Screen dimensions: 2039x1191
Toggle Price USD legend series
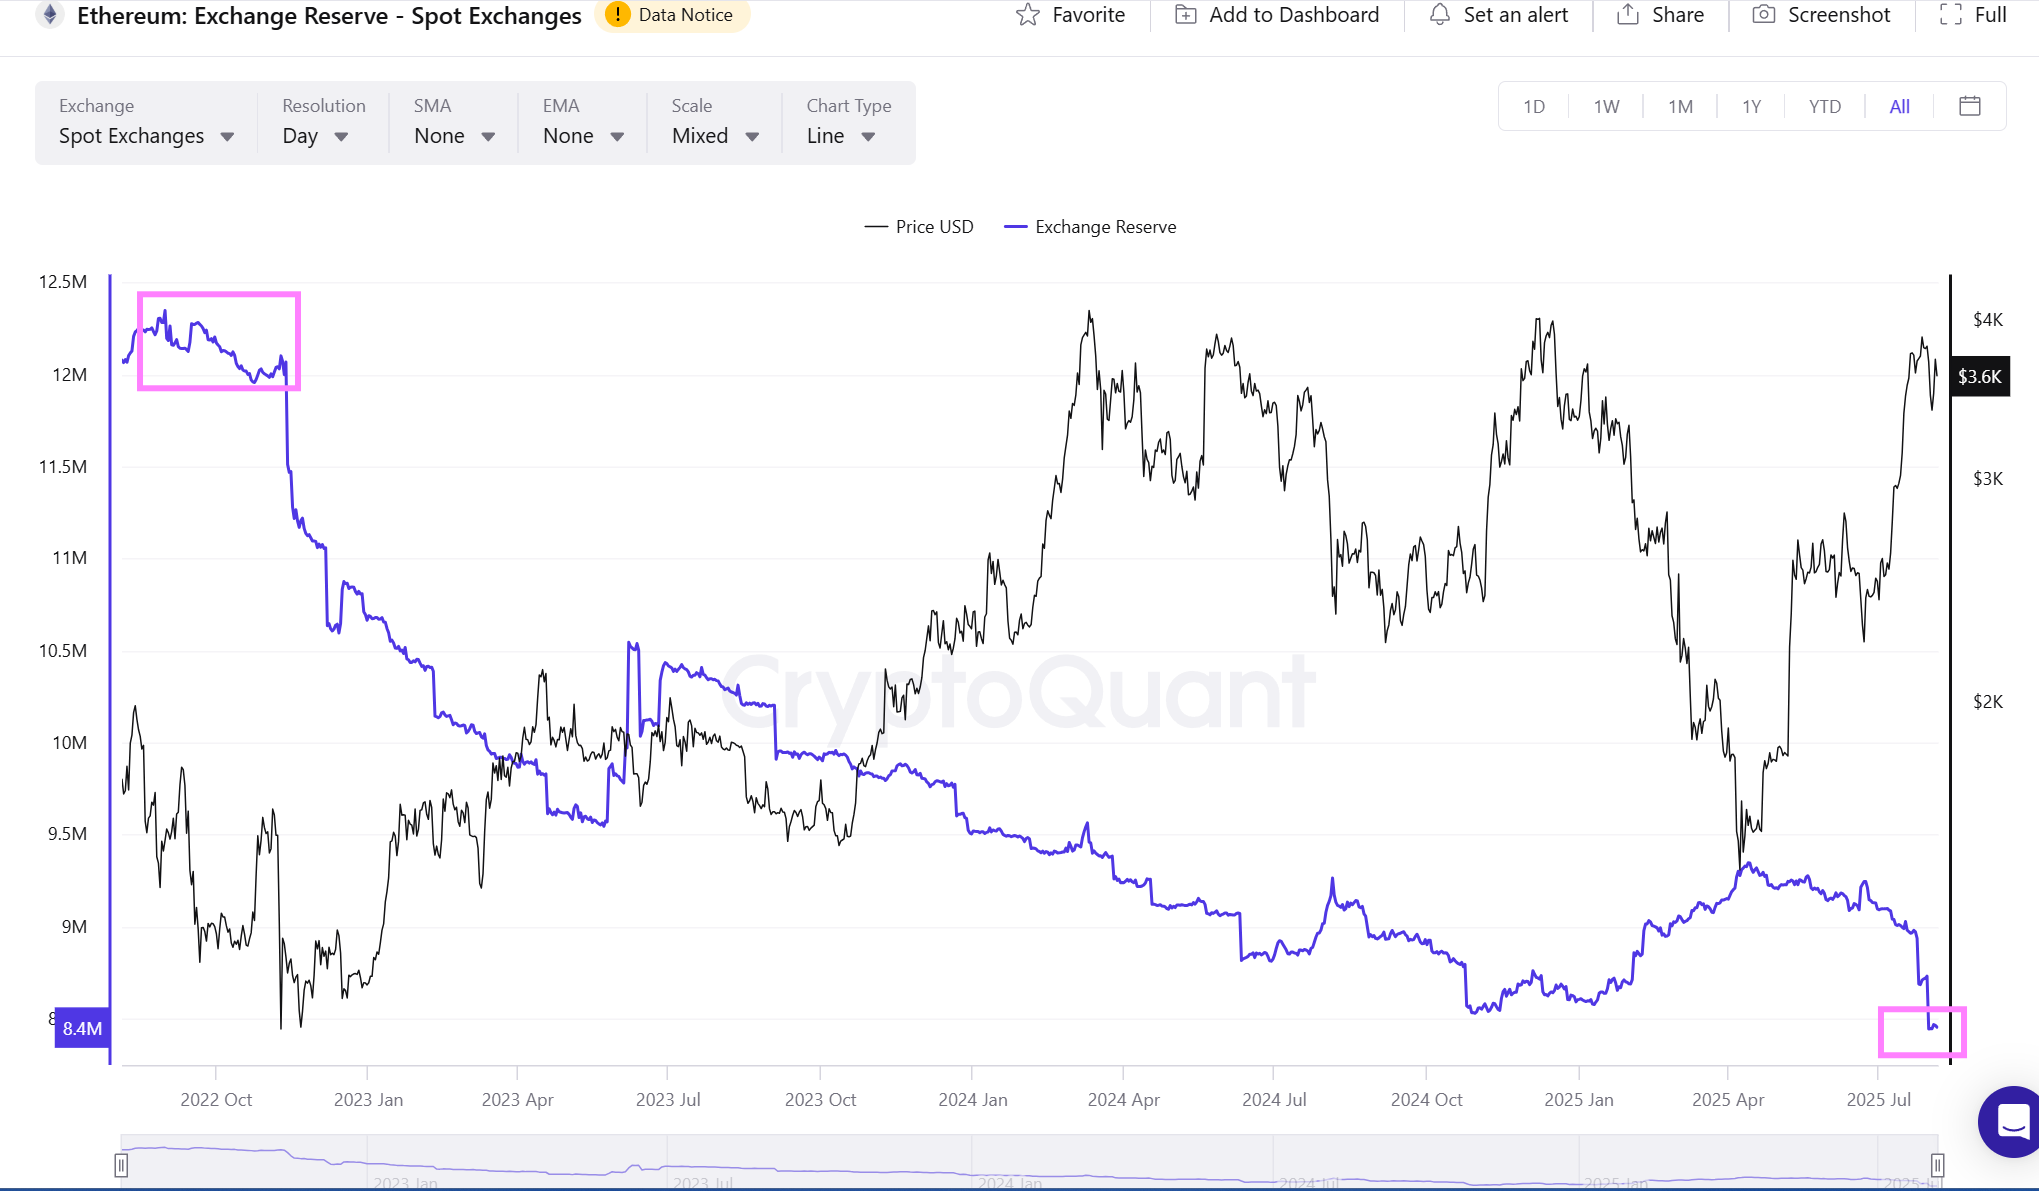point(919,227)
